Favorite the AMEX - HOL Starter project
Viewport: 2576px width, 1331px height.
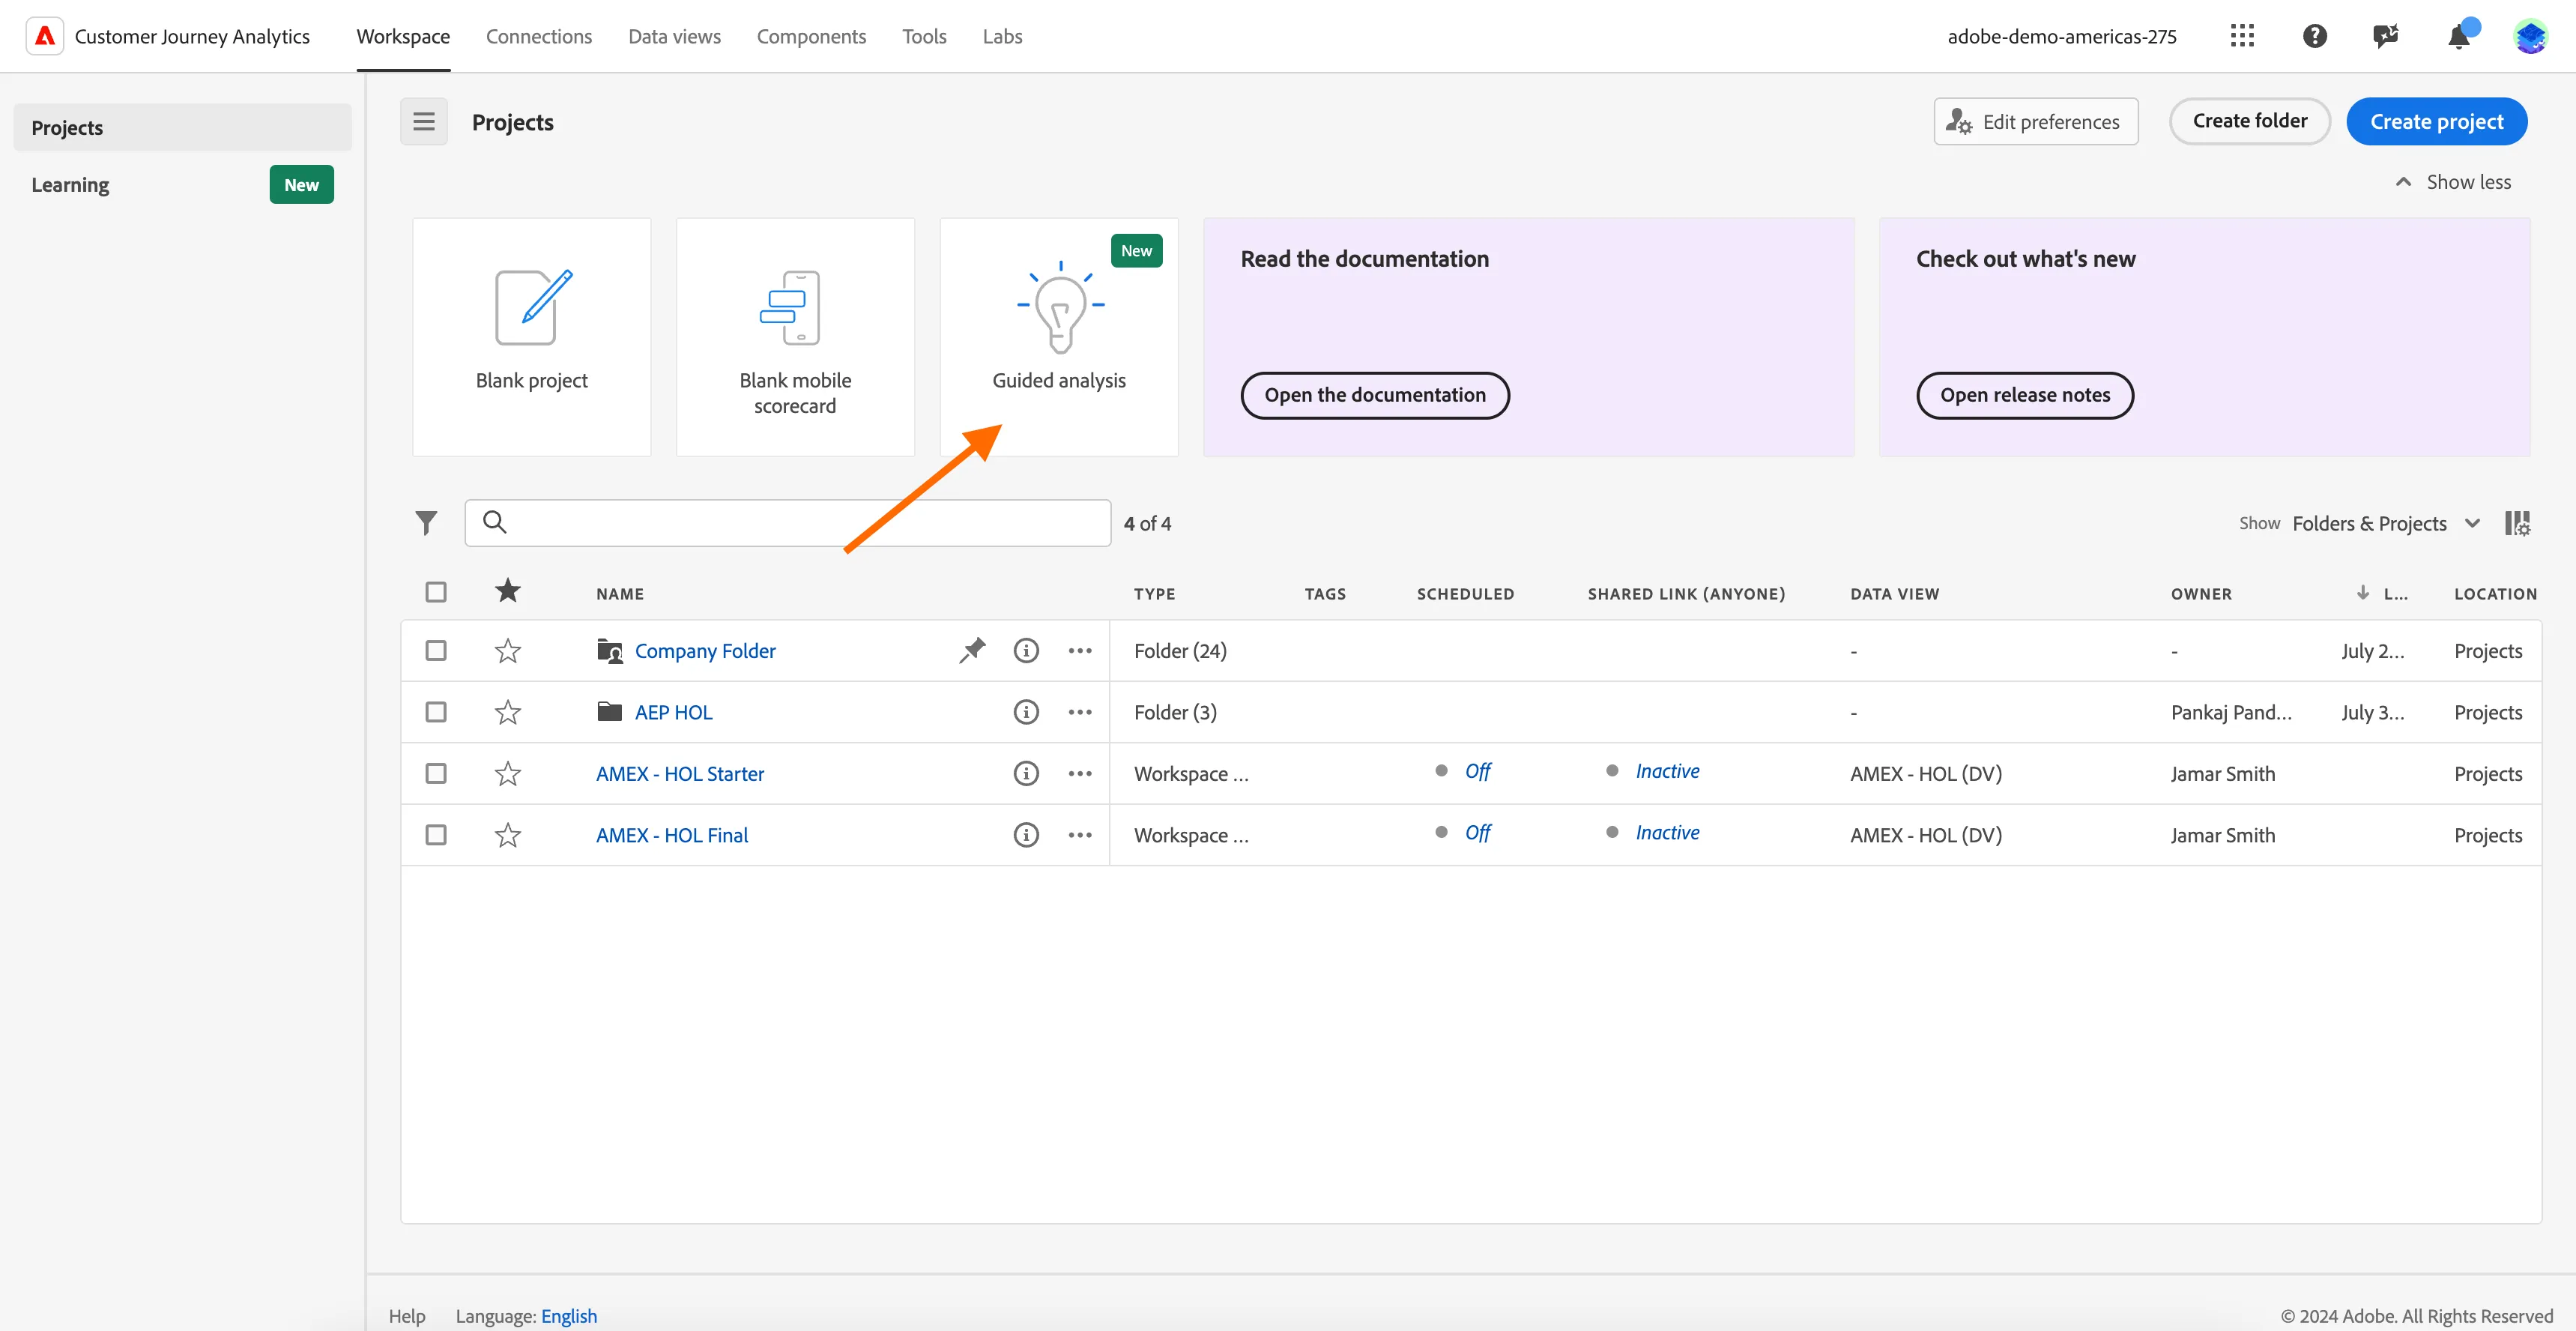(x=508, y=773)
